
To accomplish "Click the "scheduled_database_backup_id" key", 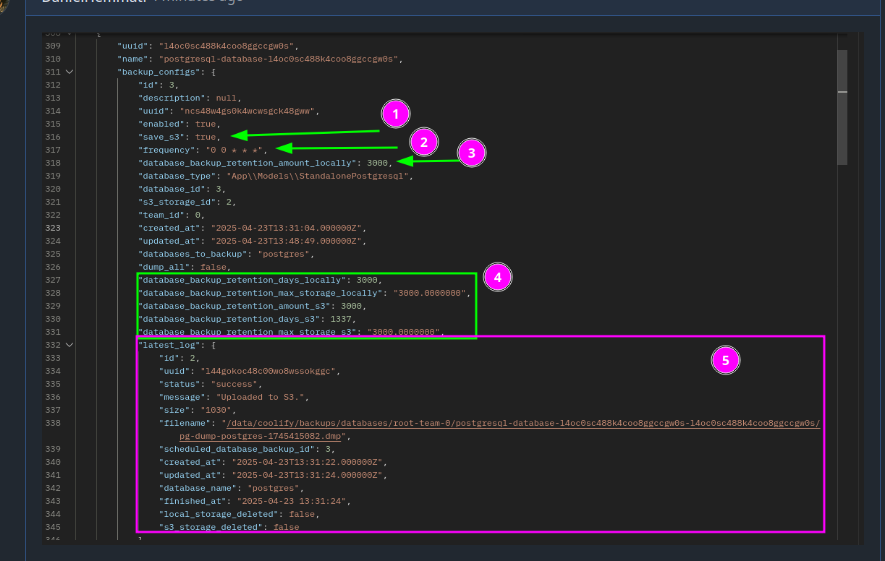I will coord(236,449).
